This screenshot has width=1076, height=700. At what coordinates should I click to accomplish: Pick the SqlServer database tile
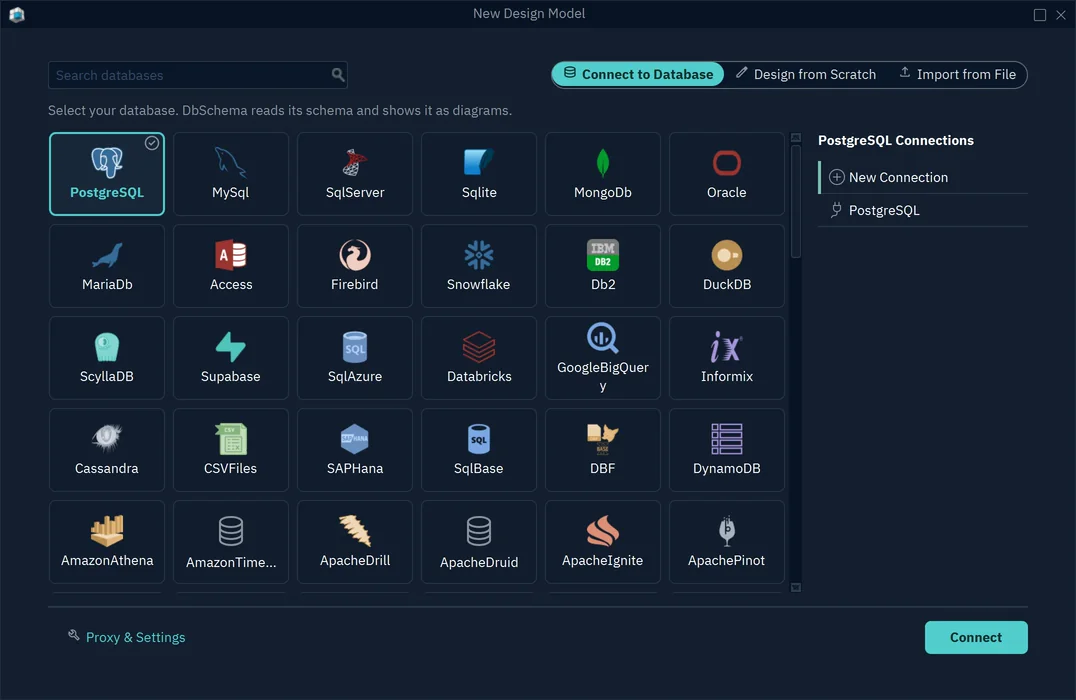pyautogui.click(x=355, y=174)
